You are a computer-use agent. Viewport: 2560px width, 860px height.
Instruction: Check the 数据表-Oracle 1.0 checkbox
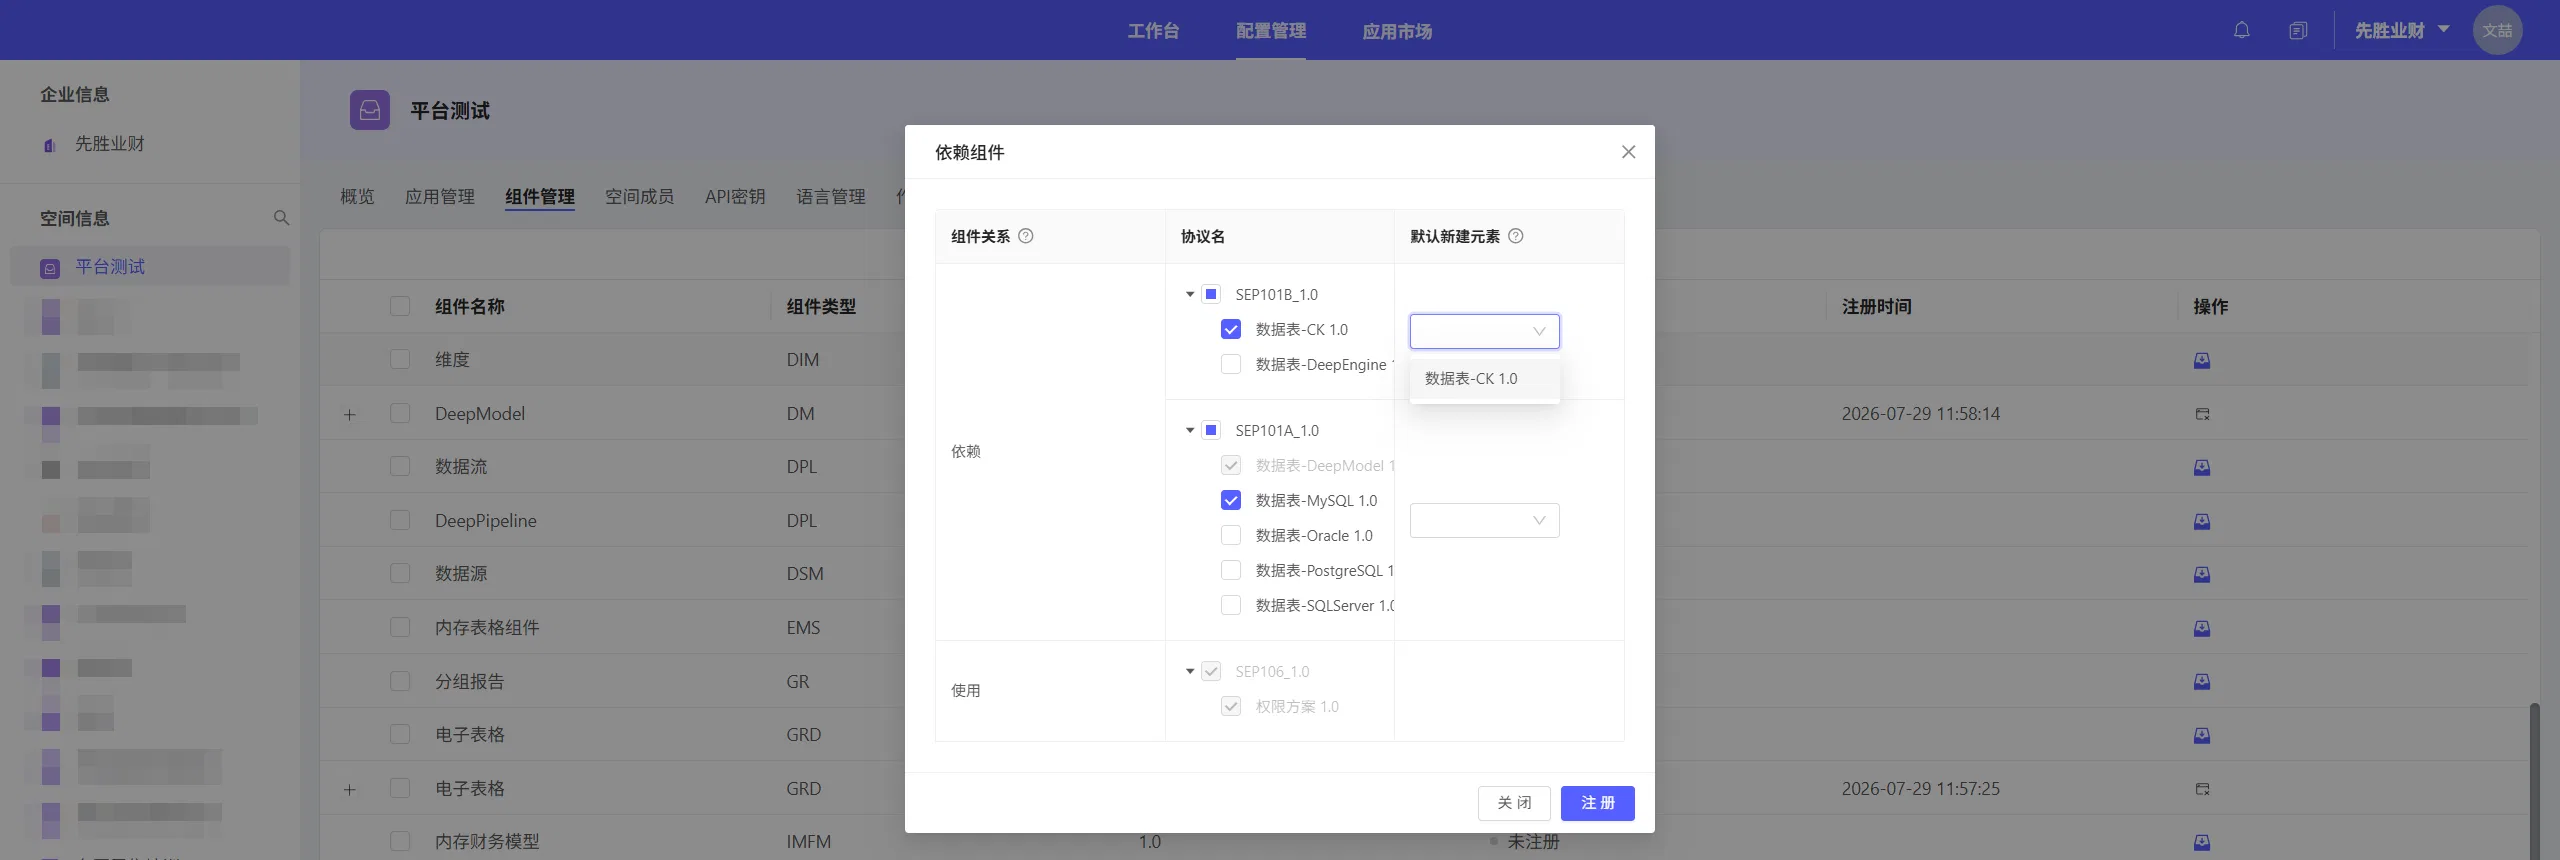click(1231, 535)
